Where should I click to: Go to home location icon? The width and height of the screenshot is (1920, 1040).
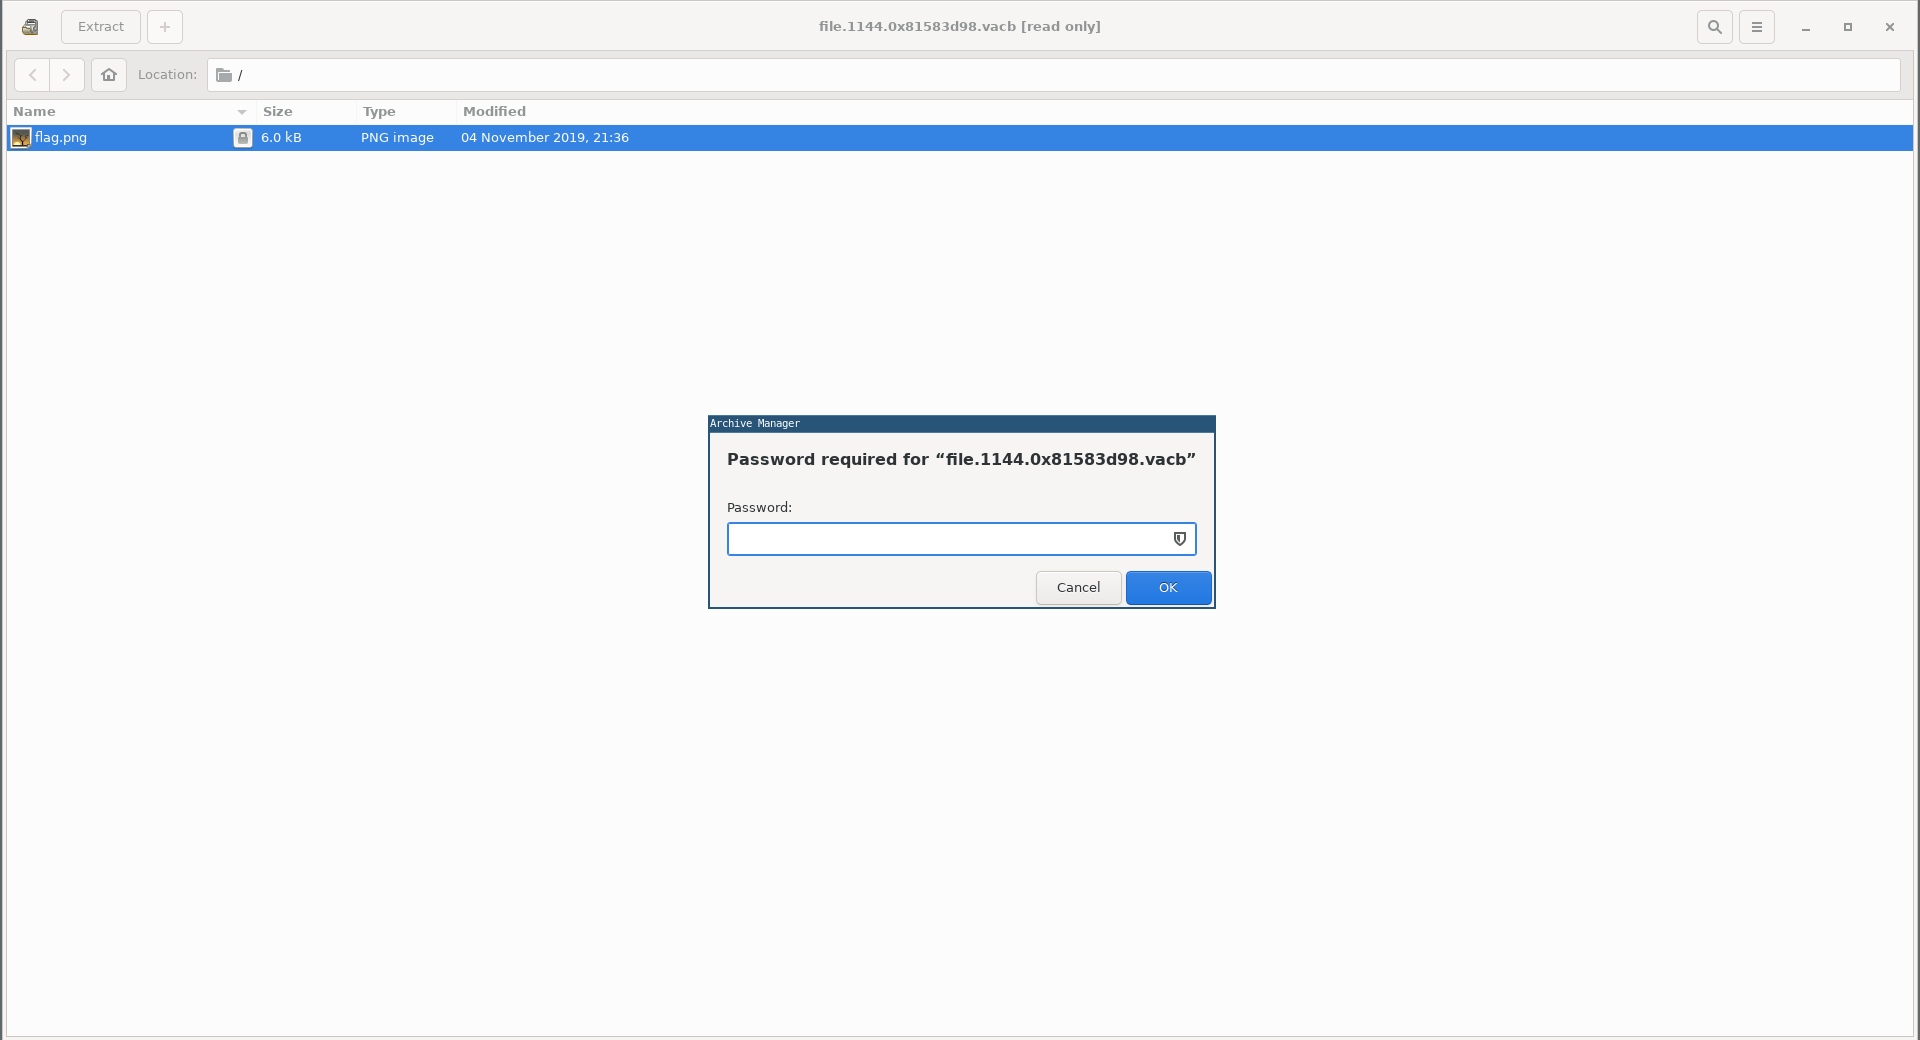point(109,75)
